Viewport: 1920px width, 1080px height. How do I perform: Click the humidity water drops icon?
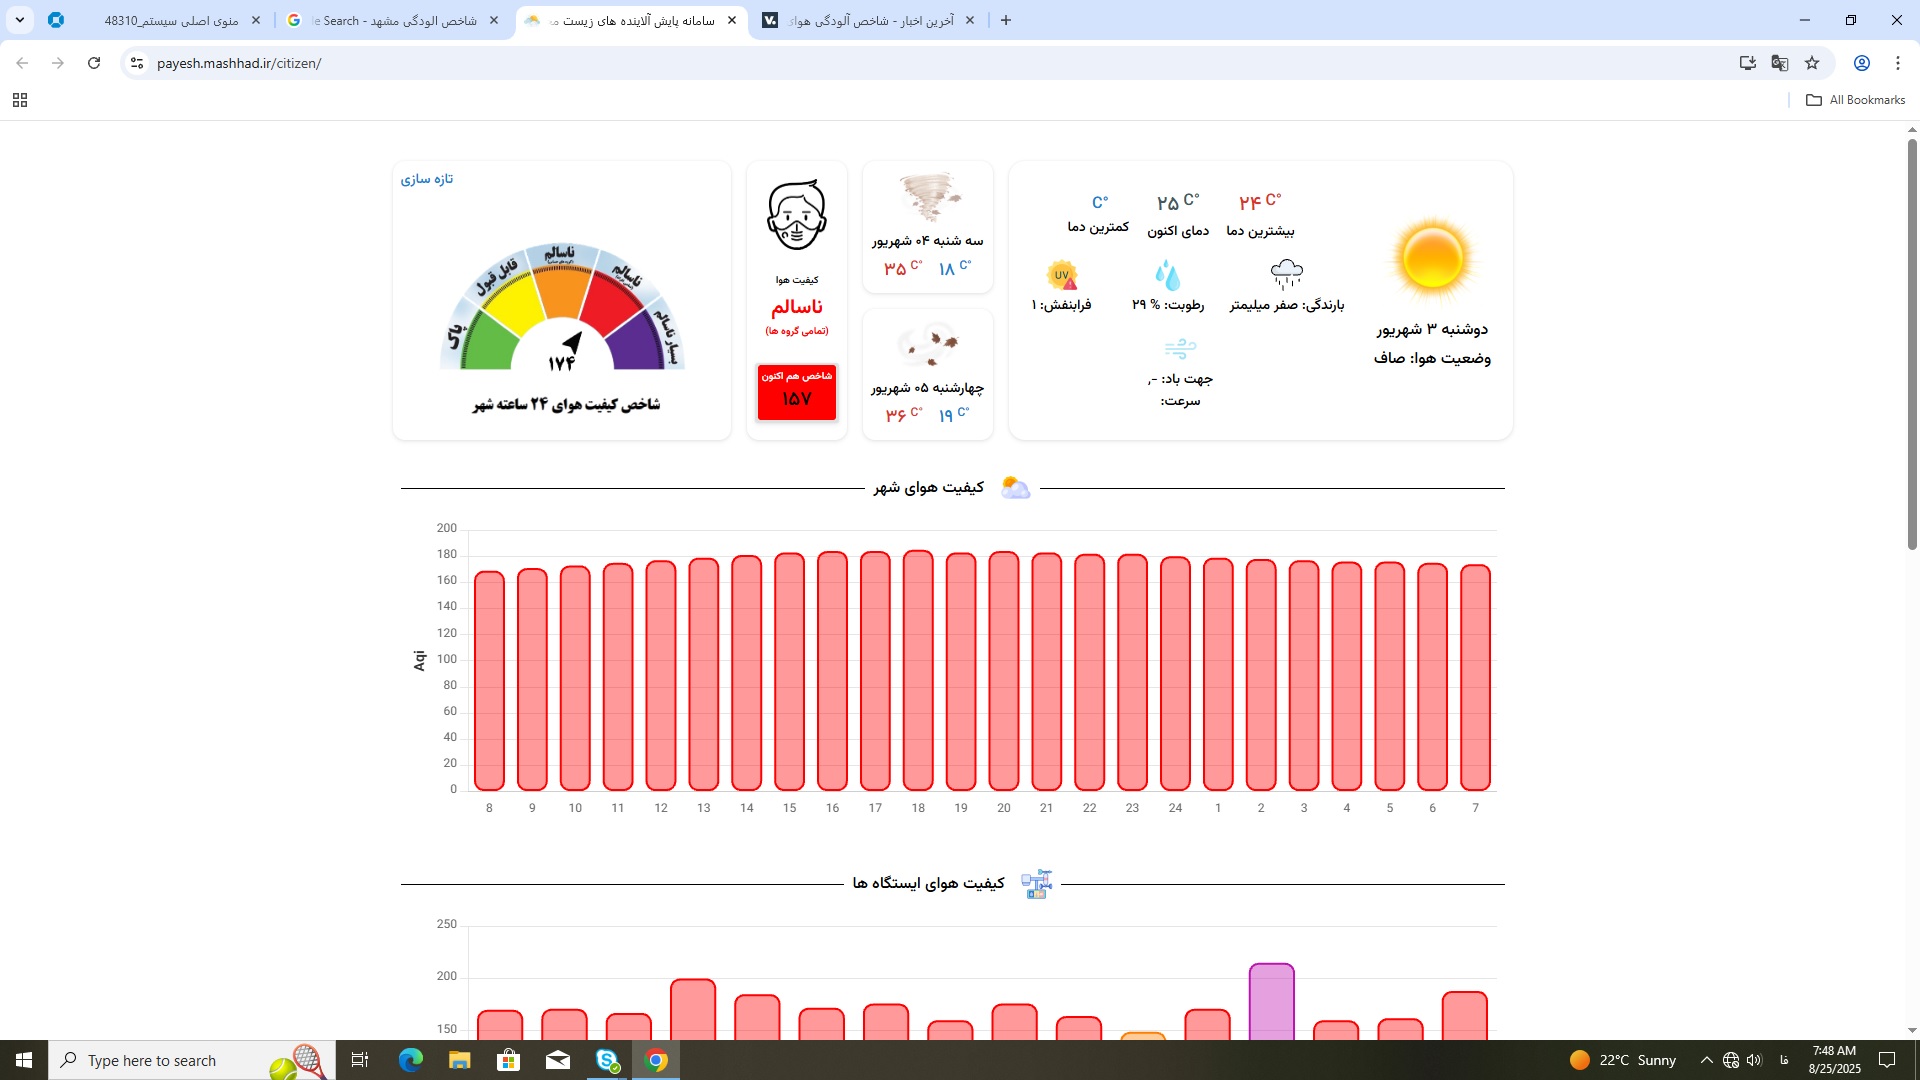tap(1167, 275)
